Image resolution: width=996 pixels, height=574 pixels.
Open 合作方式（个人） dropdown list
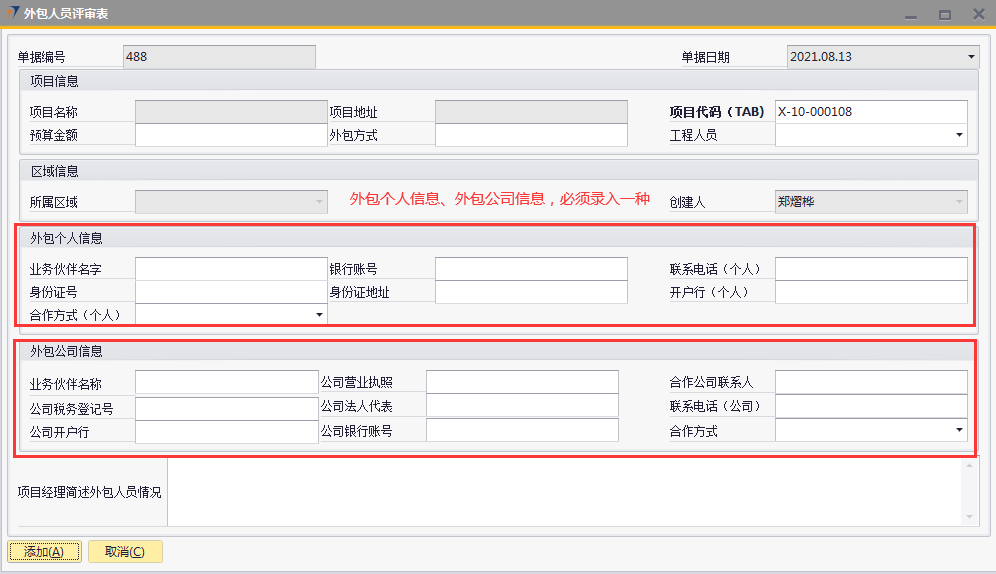click(319, 315)
